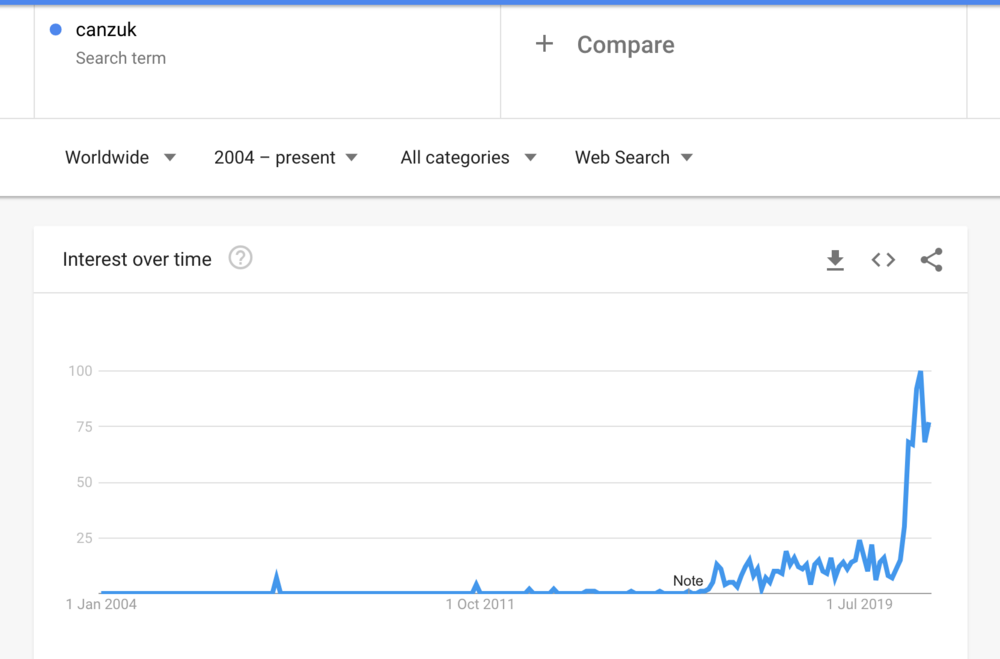Image resolution: width=1000 pixels, height=659 pixels.
Task: Click the blue dot beside canzuk
Action: click(55, 29)
